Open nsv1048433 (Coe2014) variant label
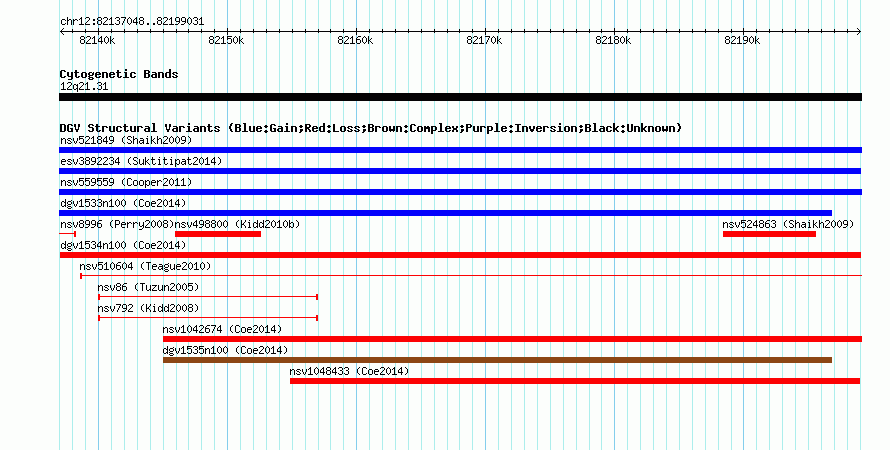The image size is (890, 450). point(349,371)
